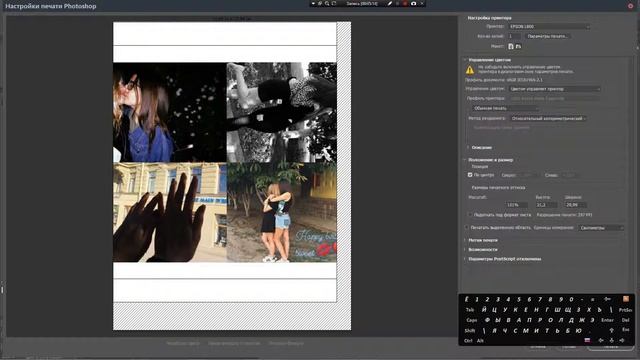The height and width of the screenshot is (360, 640).
Task: Click the pencil annotation icon in recording bar
Action: click(x=389, y=3)
